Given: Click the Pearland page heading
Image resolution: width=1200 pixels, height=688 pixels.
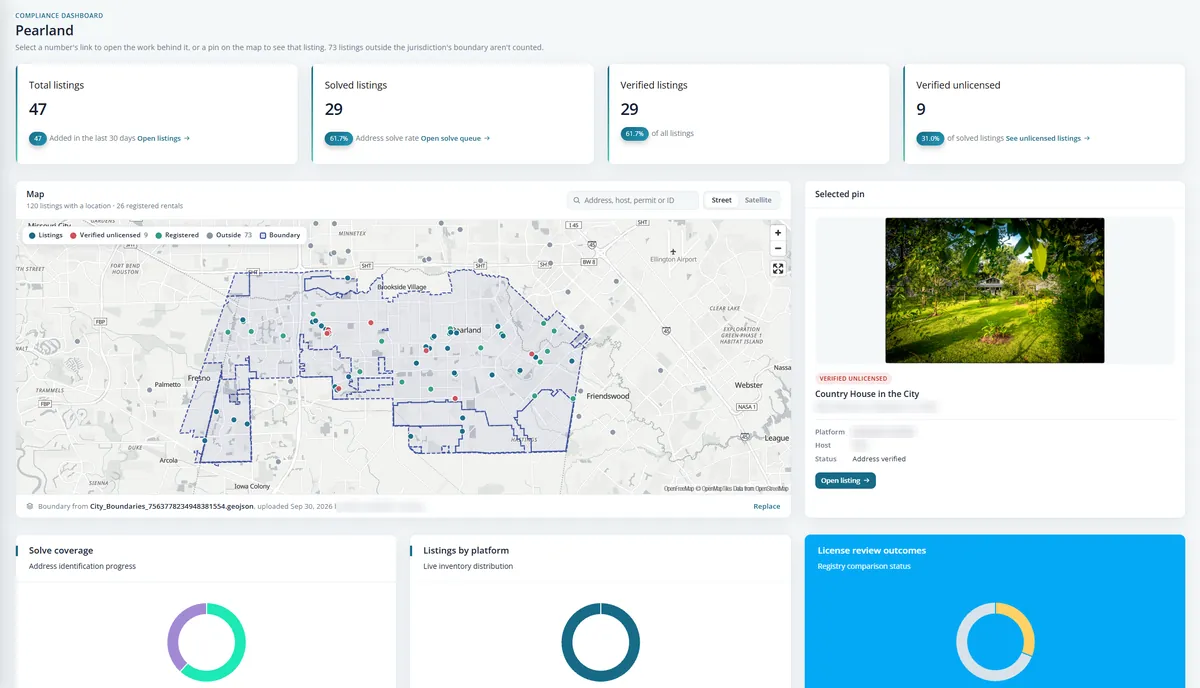Looking at the screenshot, I should click(x=44, y=31).
